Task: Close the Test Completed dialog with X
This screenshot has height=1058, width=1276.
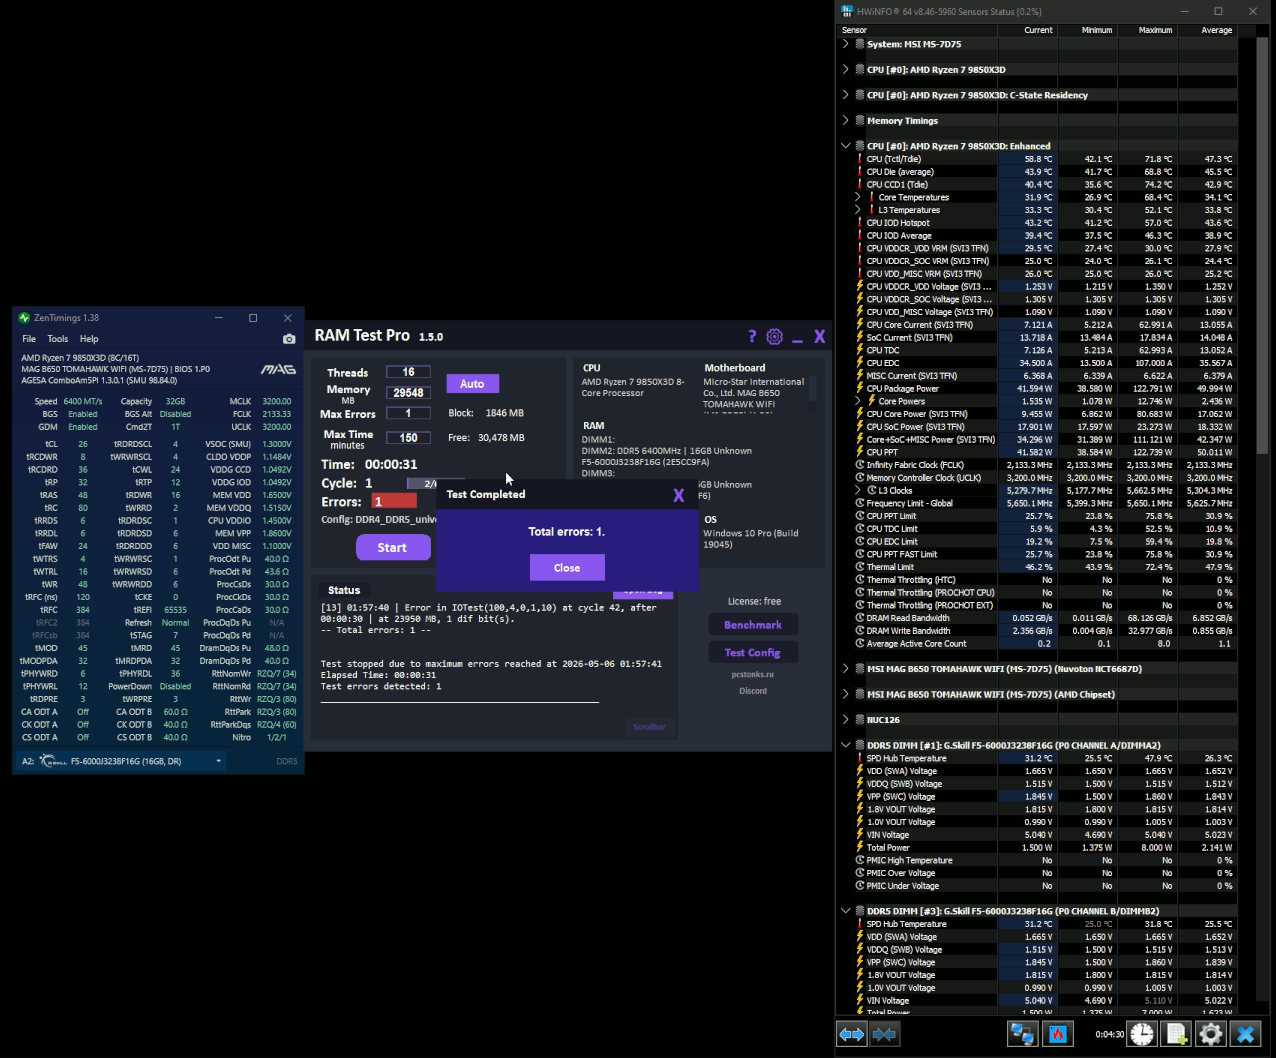Action: click(x=679, y=495)
